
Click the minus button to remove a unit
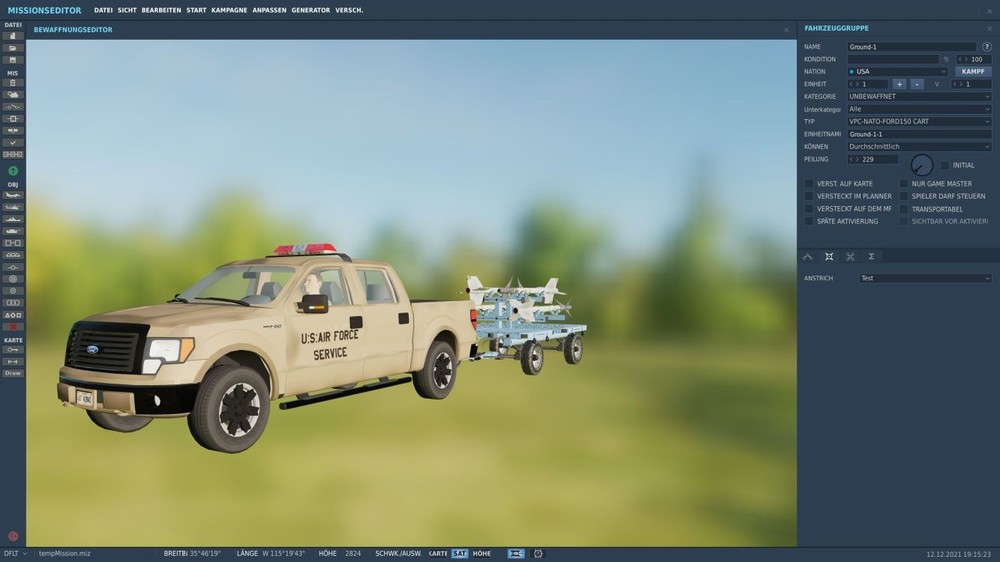[x=916, y=84]
